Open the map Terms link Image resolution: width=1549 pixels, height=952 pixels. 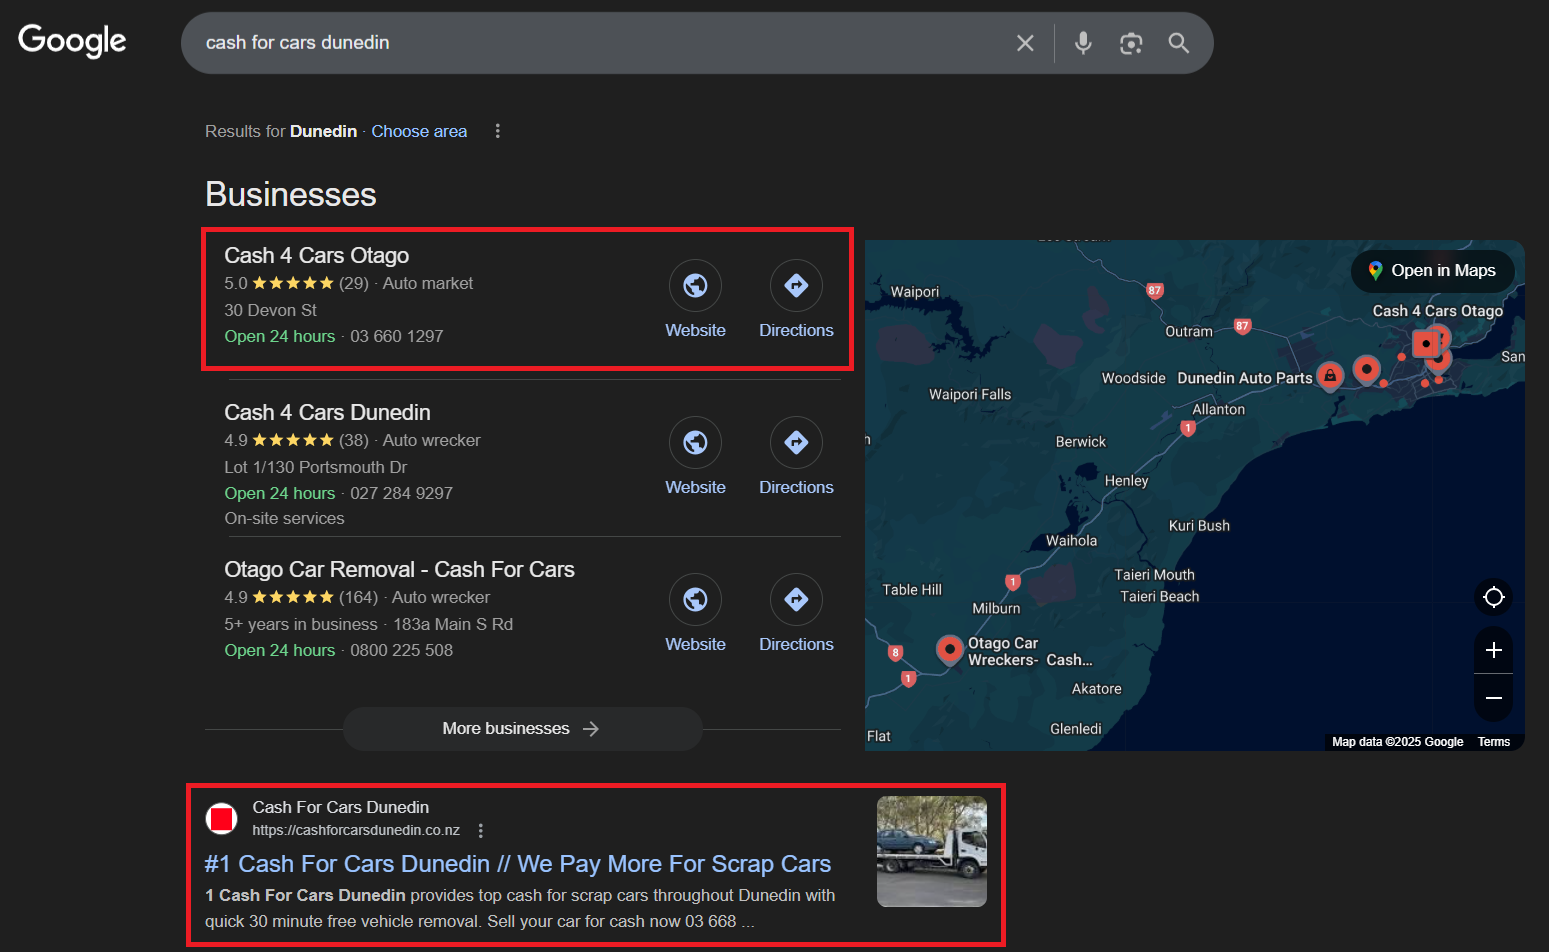click(x=1493, y=741)
